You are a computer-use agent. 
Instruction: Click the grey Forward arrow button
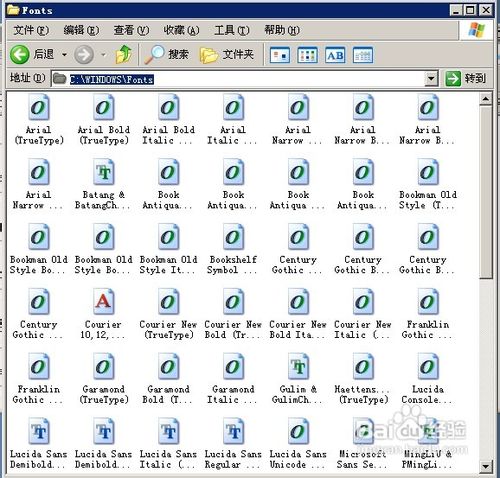(x=83, y=54)
